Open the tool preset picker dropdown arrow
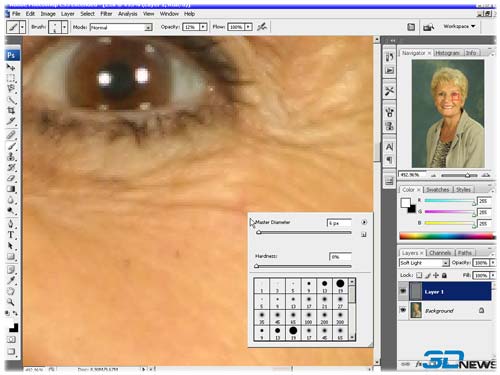 [22, 27]
